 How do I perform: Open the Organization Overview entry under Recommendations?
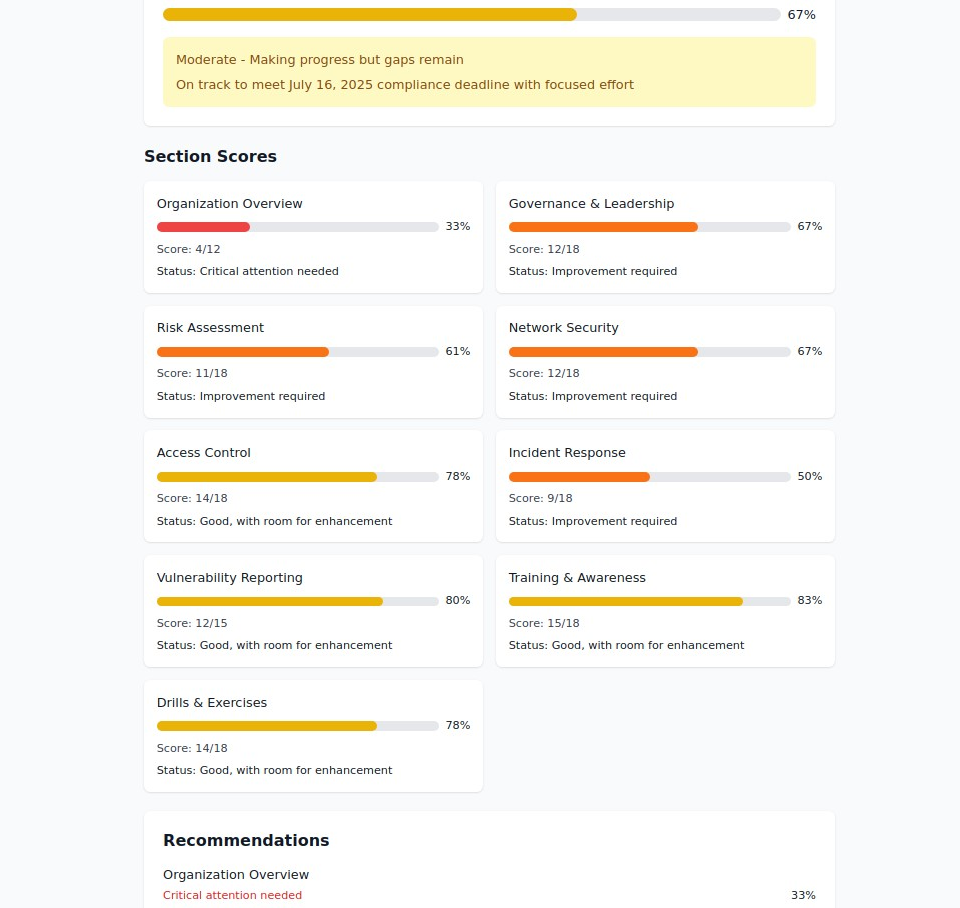[236, 875]
